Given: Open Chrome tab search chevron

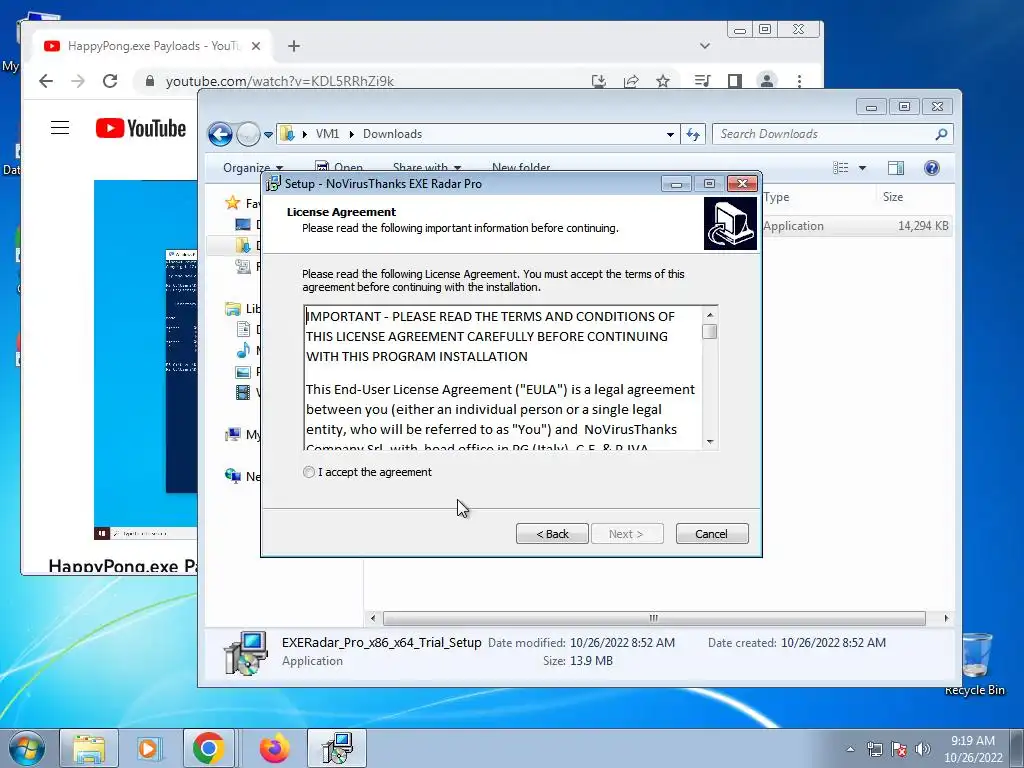Looking at the screenshot, I should pos(705,46).
